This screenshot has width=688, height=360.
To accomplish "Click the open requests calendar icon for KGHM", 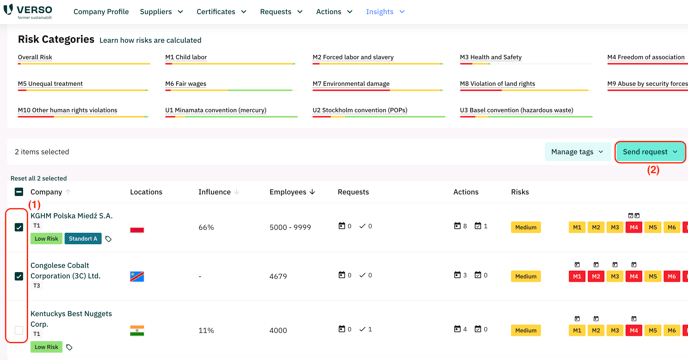I will click(x=341, y=226).
